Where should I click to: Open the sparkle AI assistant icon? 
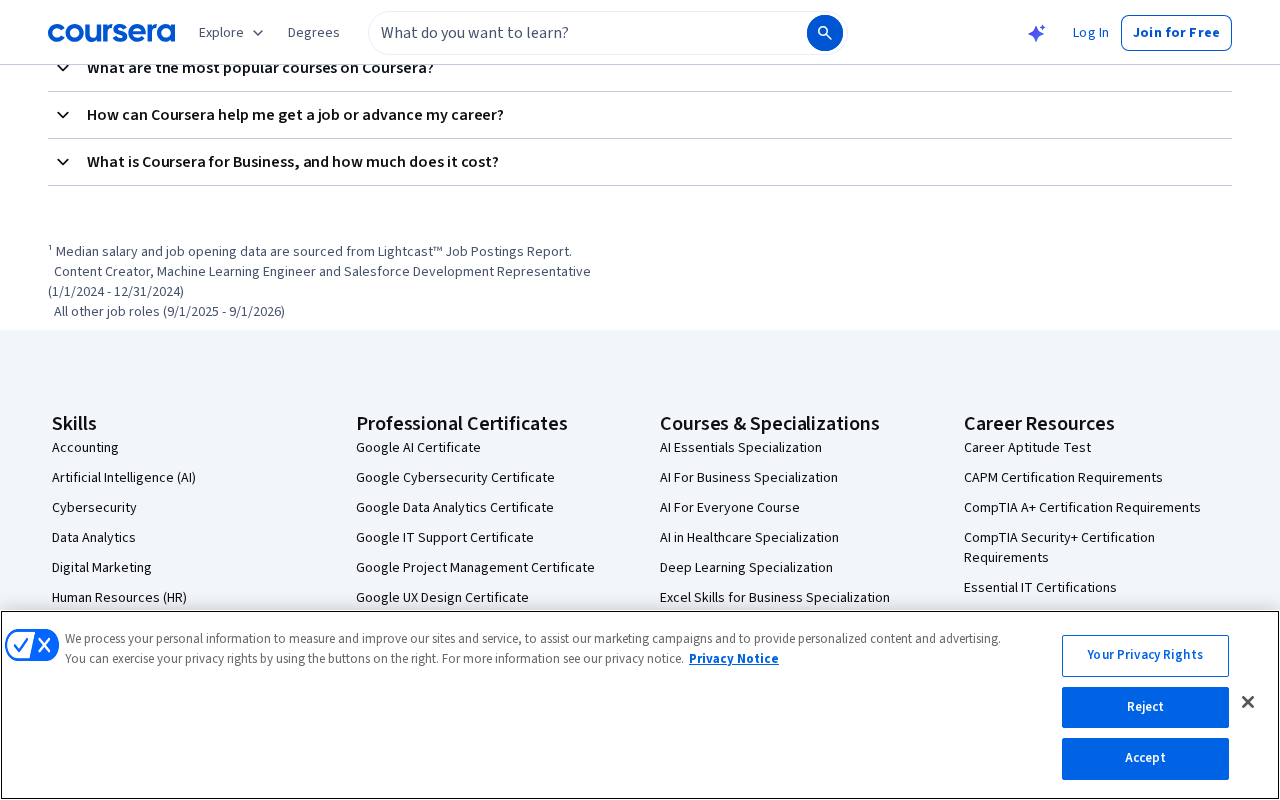pos(1037,33)
